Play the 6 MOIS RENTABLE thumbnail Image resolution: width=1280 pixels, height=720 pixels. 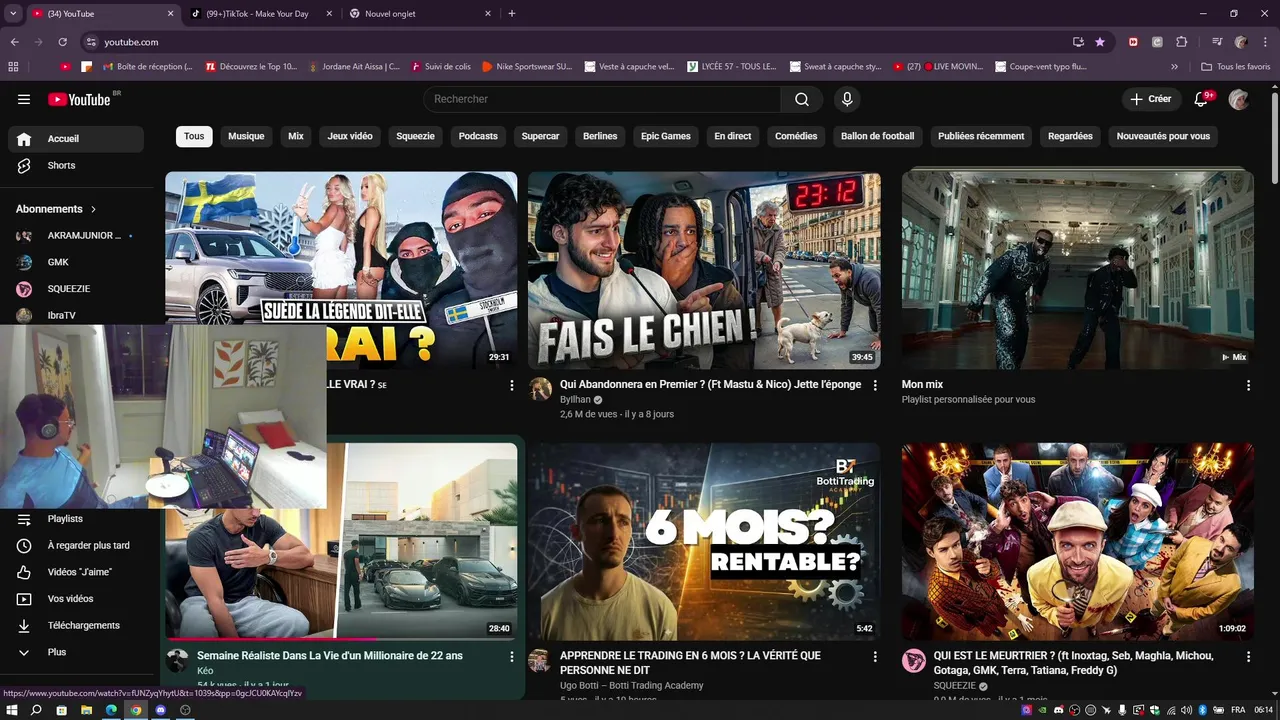pos(704,542)
